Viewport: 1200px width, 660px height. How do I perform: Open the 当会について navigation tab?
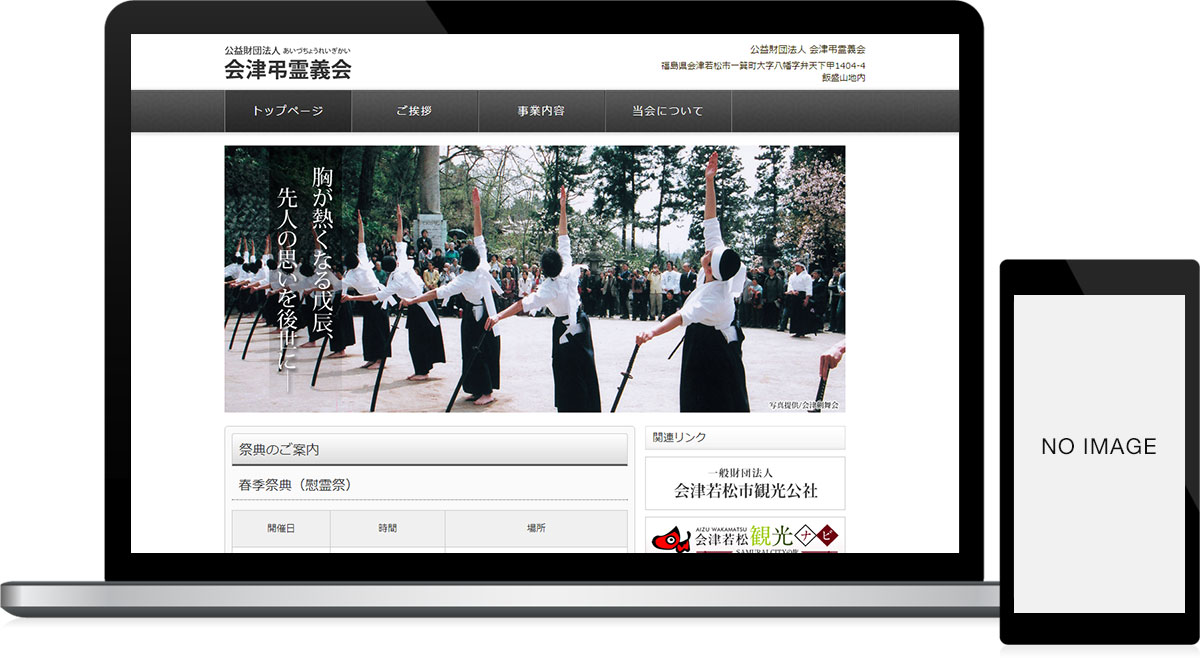tap(668, 111)
